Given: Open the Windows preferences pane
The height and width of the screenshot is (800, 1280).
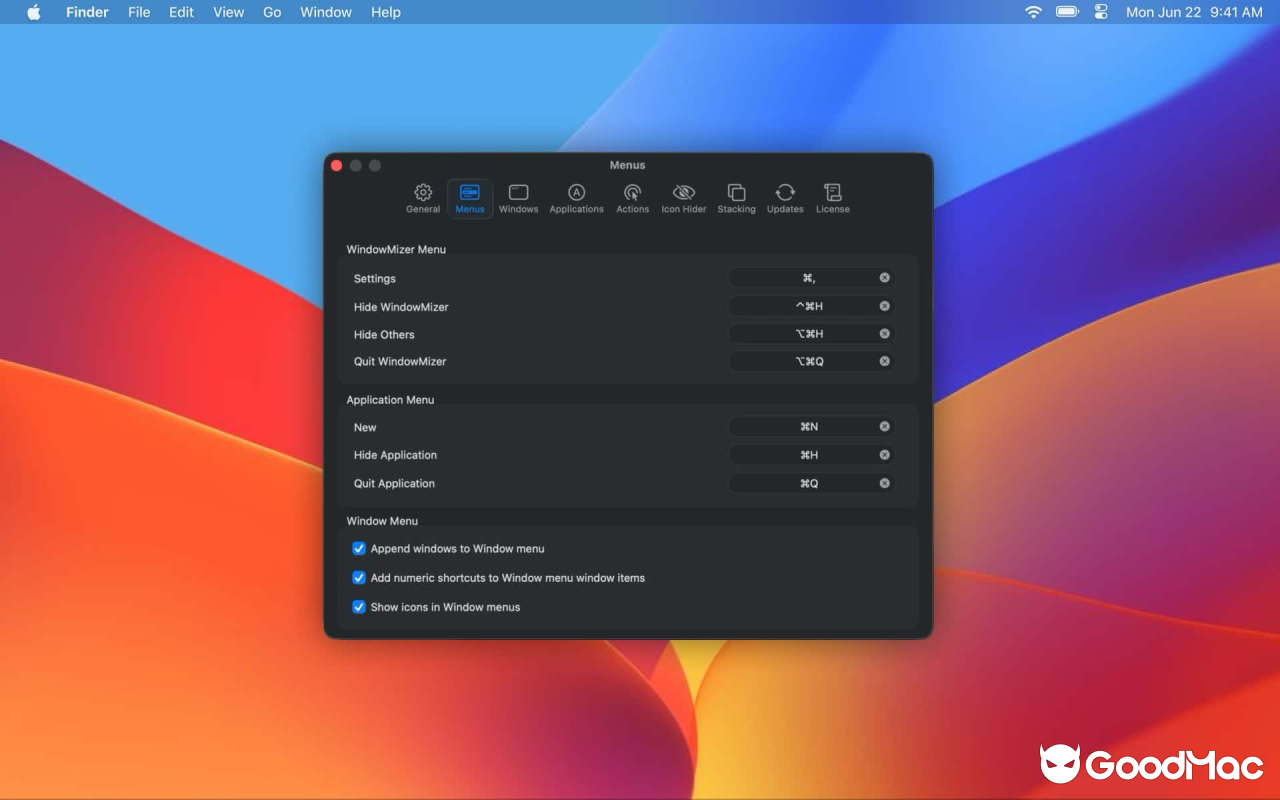Looking at the screenshot, I should (x=518, y=198).
